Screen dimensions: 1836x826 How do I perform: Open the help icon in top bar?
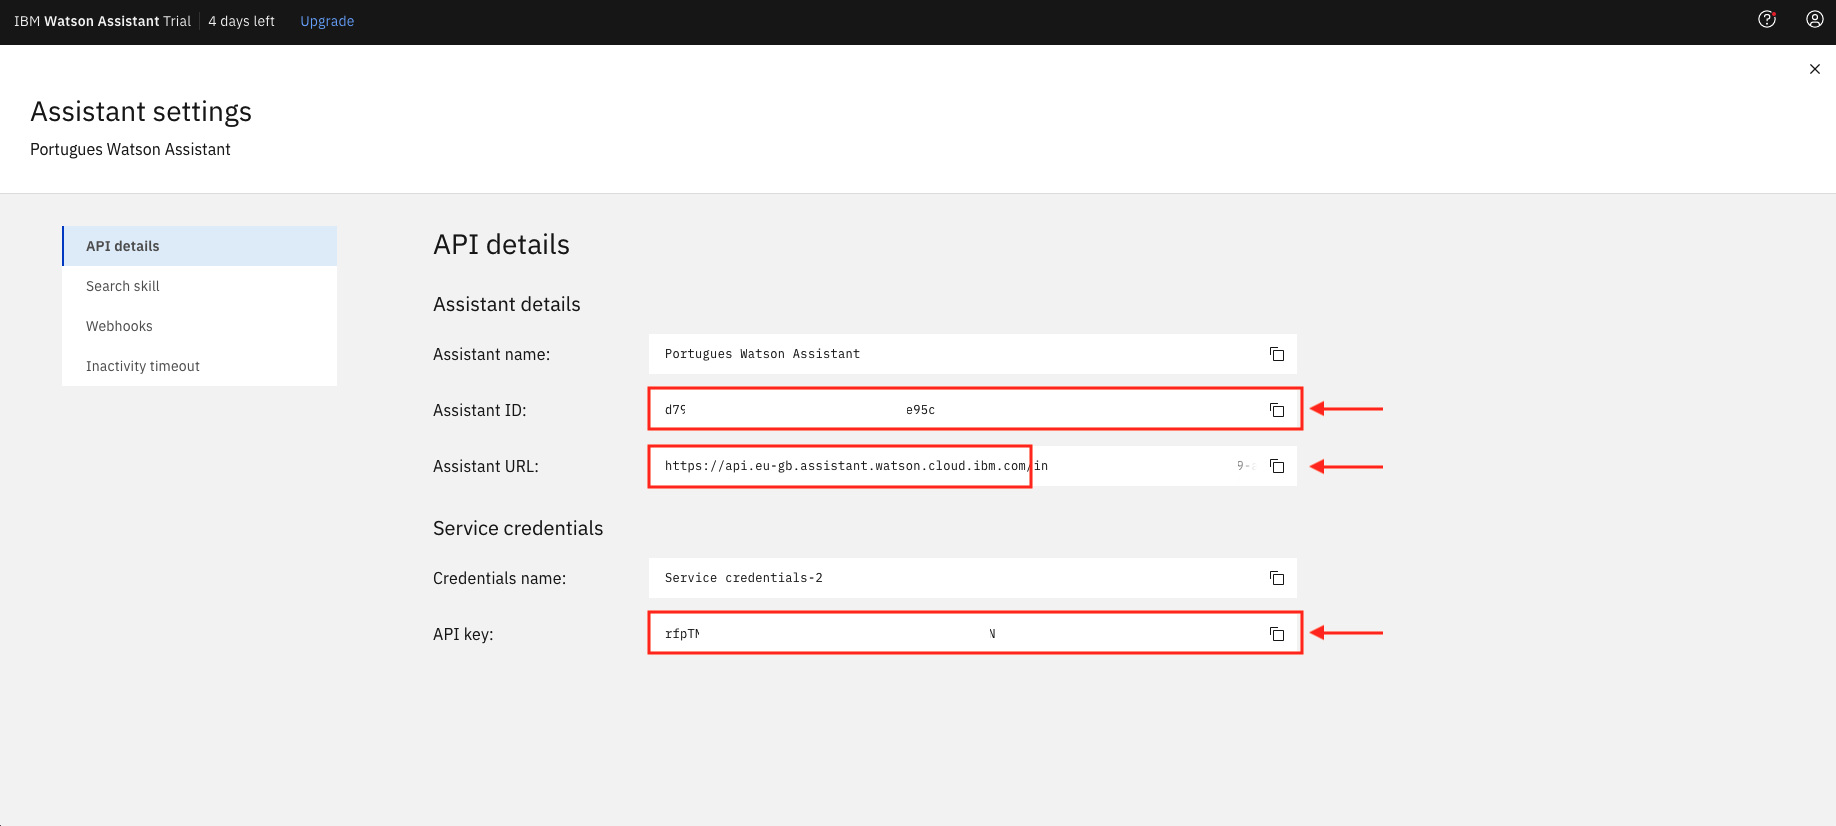point(1767,19)
